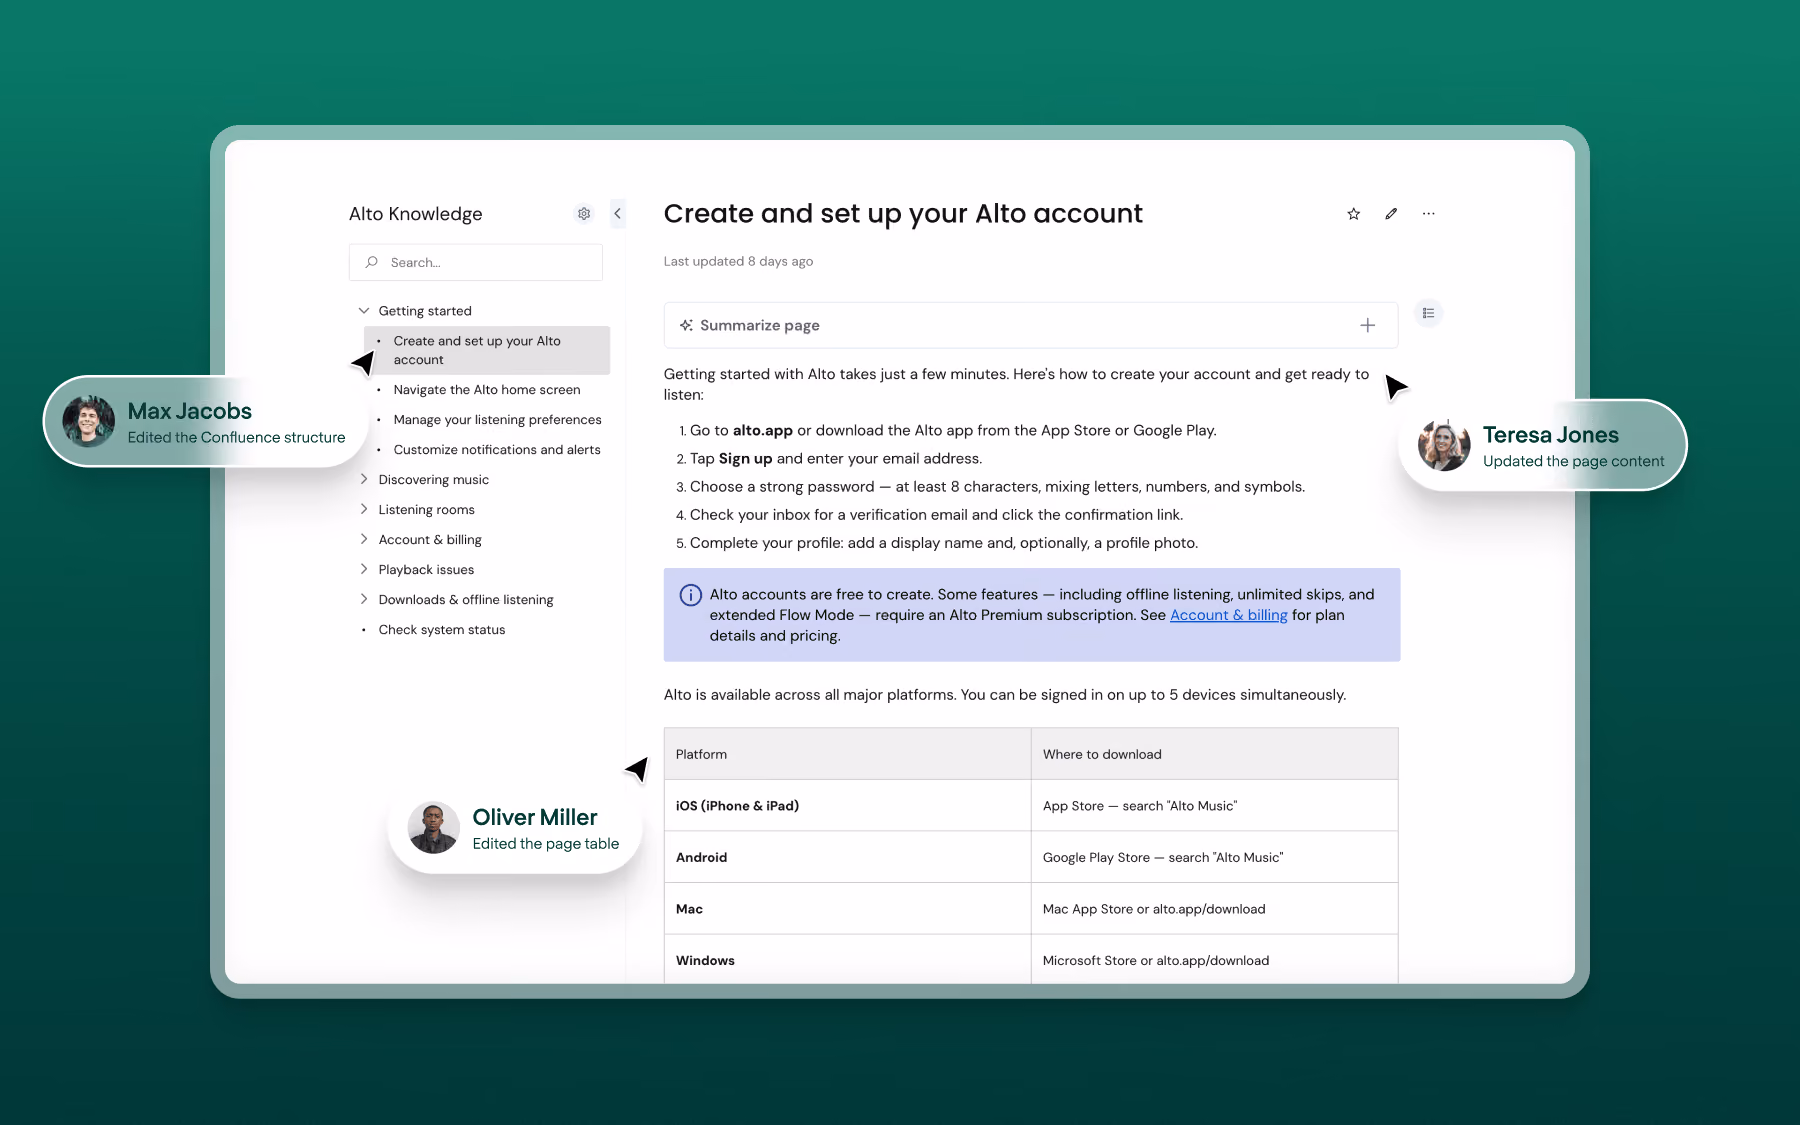1800x1125 pixels.
Task: Open the table of contents list icon
Action: click(1428, 313)
